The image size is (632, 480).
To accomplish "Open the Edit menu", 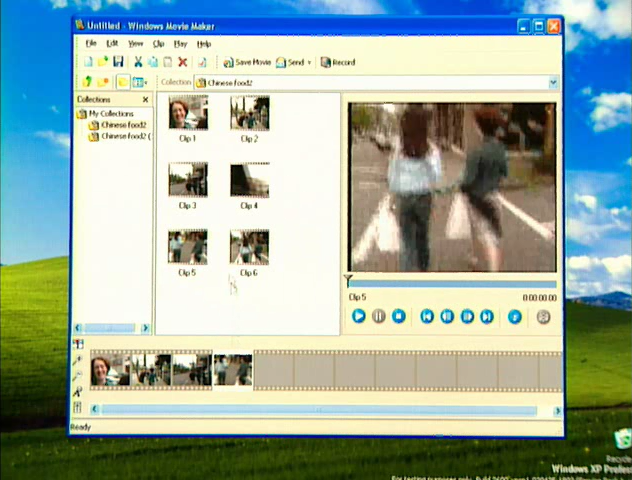I will pos(112,44).
